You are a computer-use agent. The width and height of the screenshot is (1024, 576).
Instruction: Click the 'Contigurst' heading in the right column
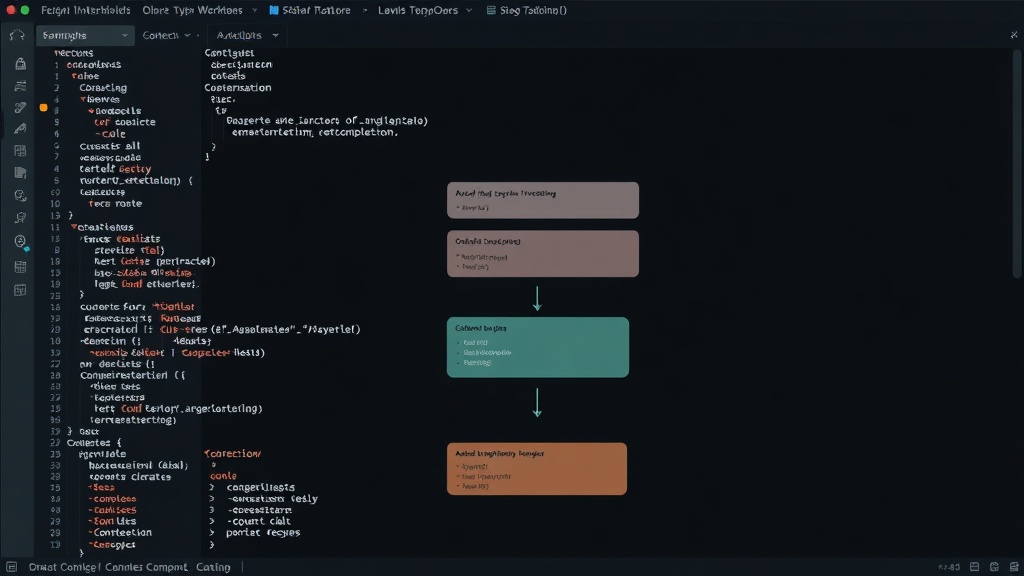[x=229, y=53]
